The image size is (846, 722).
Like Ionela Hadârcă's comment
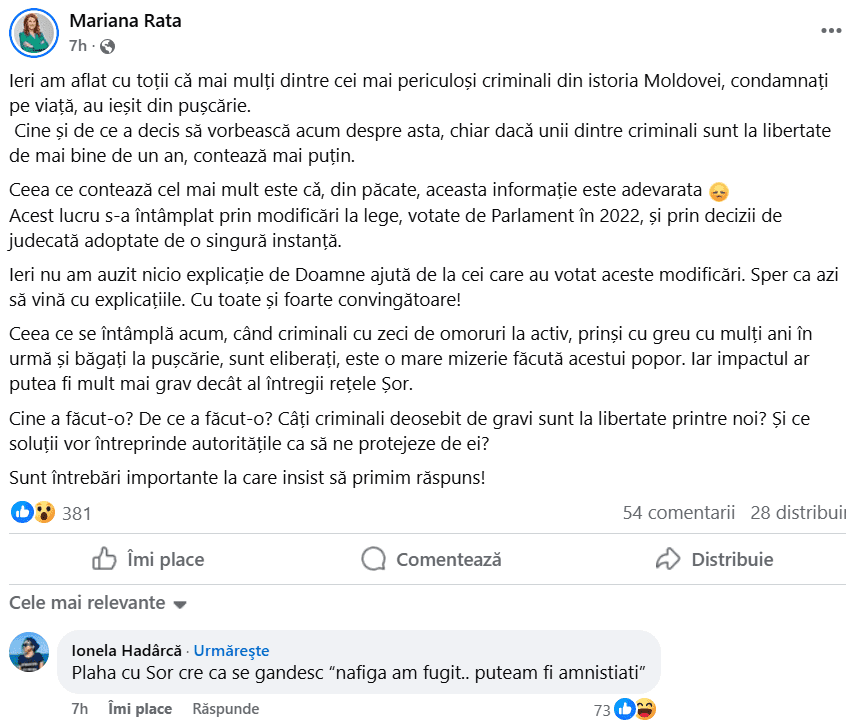click(x=139, y=709)
